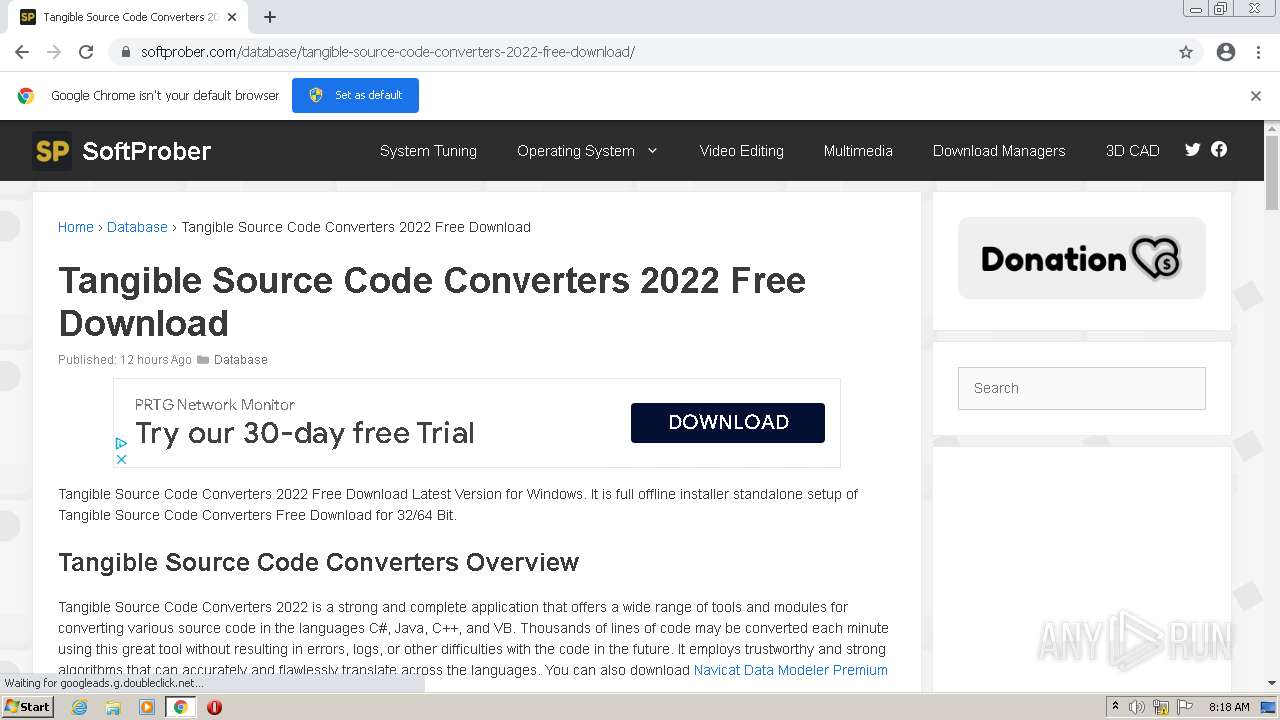The image size is (1280, 720).
Task: View site information via lock icon
Action: point(125,52)
